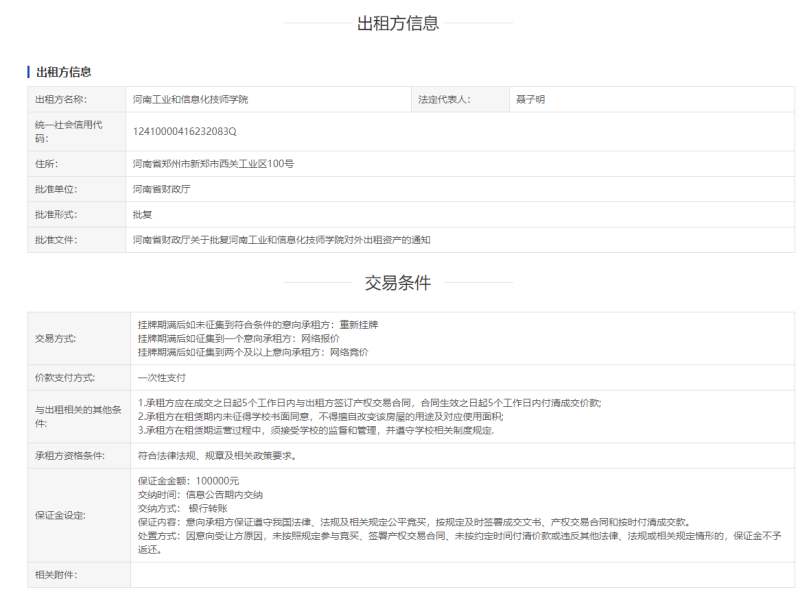
Task: Select condition 2 about 学校书面同意
Action: click(x=321, y=417)
